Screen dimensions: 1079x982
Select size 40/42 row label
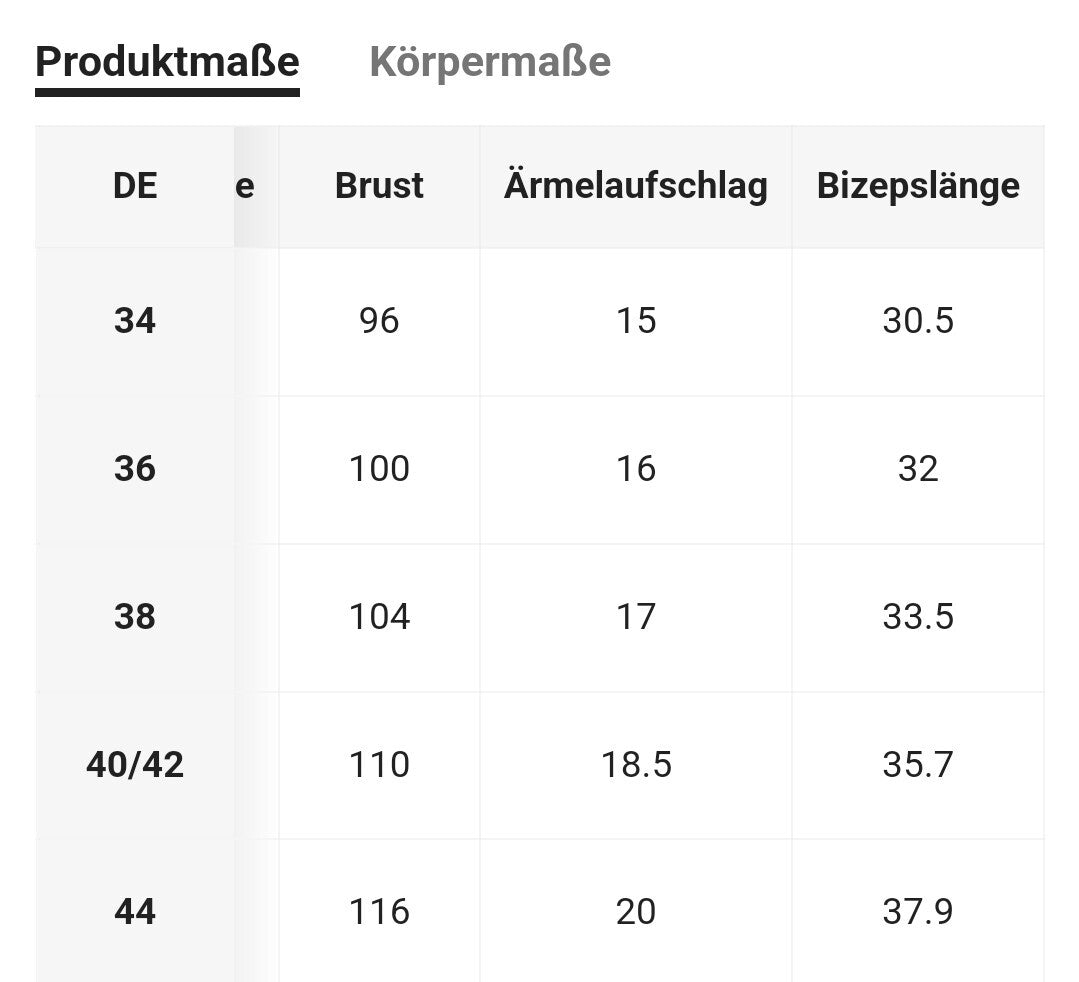tap(135, 765)
